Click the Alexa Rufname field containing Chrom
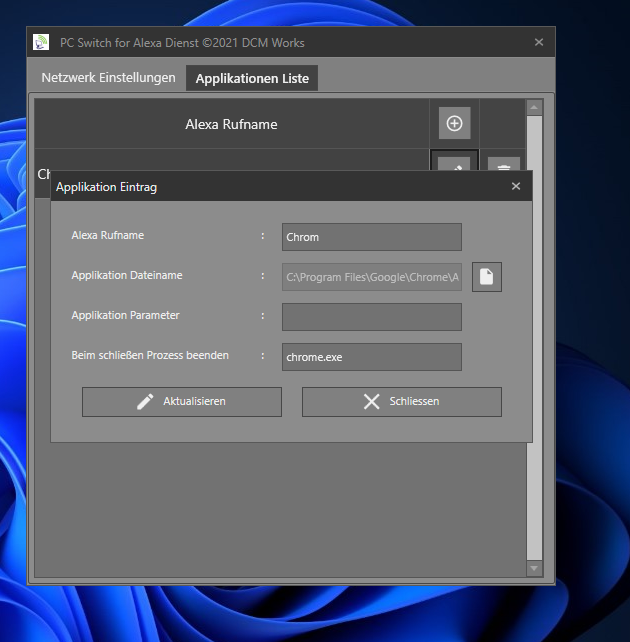 [371, 237]
